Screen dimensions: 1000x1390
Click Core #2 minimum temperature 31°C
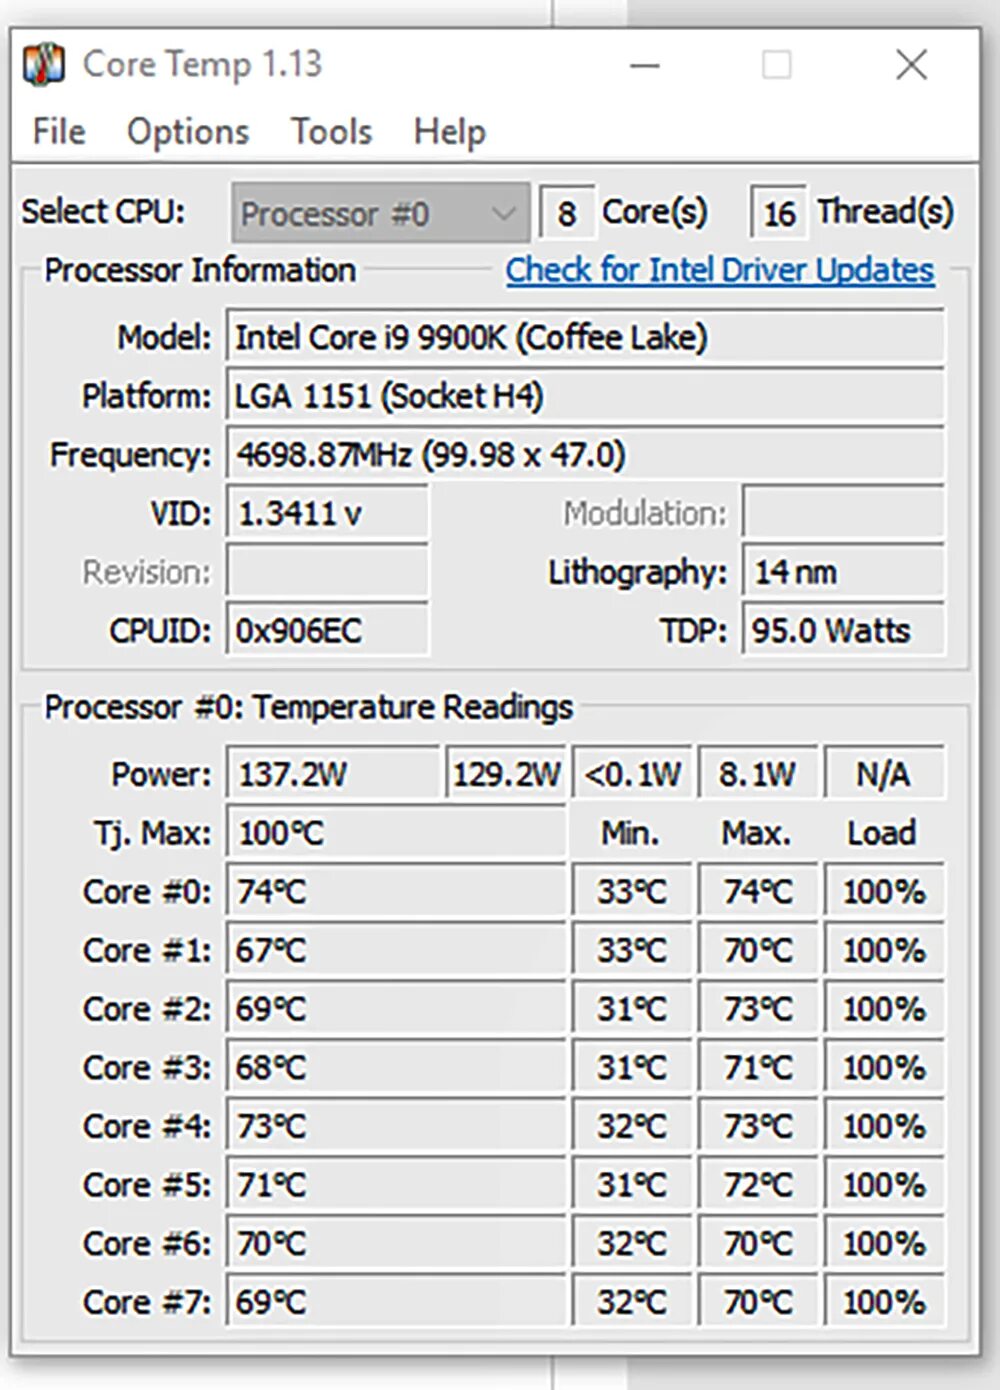tap(632, 1009)
